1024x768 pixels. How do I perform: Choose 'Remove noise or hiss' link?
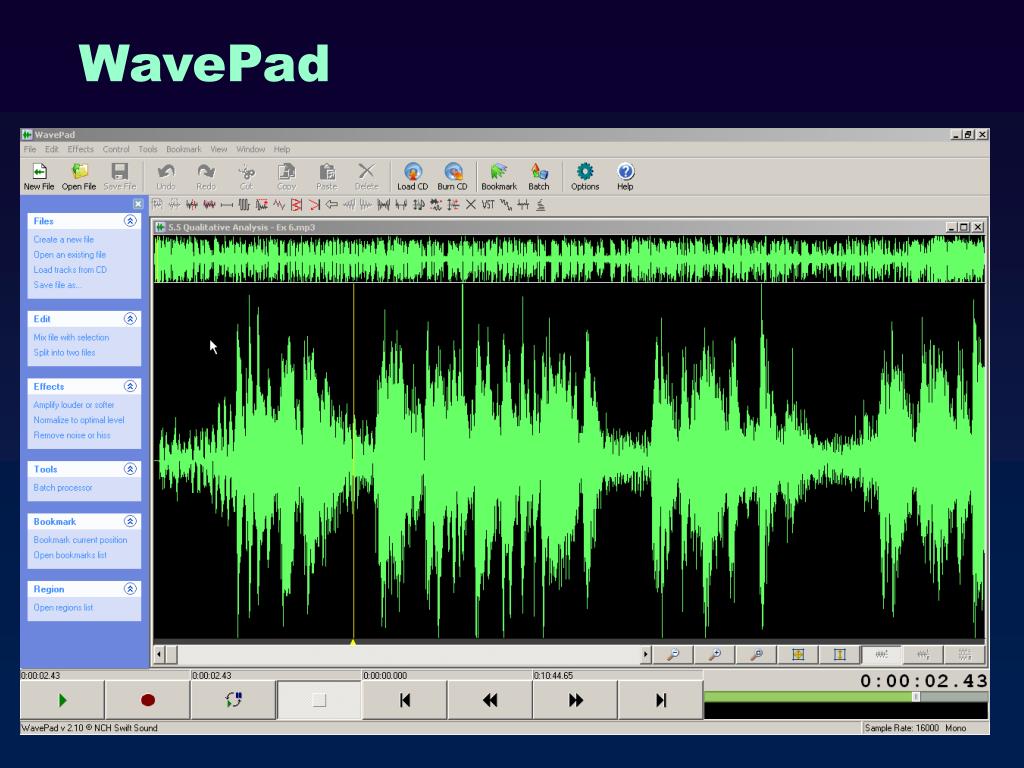click(x=72, y=435)
